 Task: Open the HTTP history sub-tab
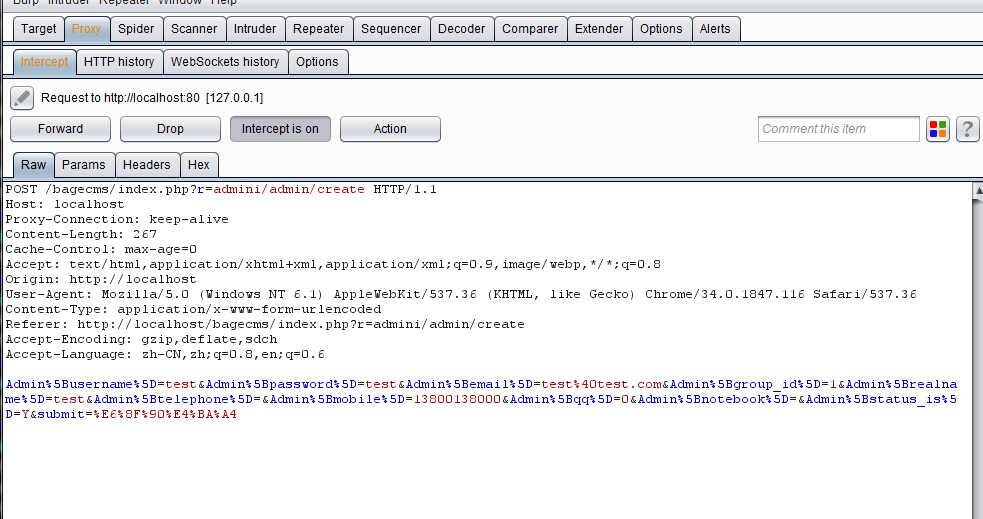[119, 62]
